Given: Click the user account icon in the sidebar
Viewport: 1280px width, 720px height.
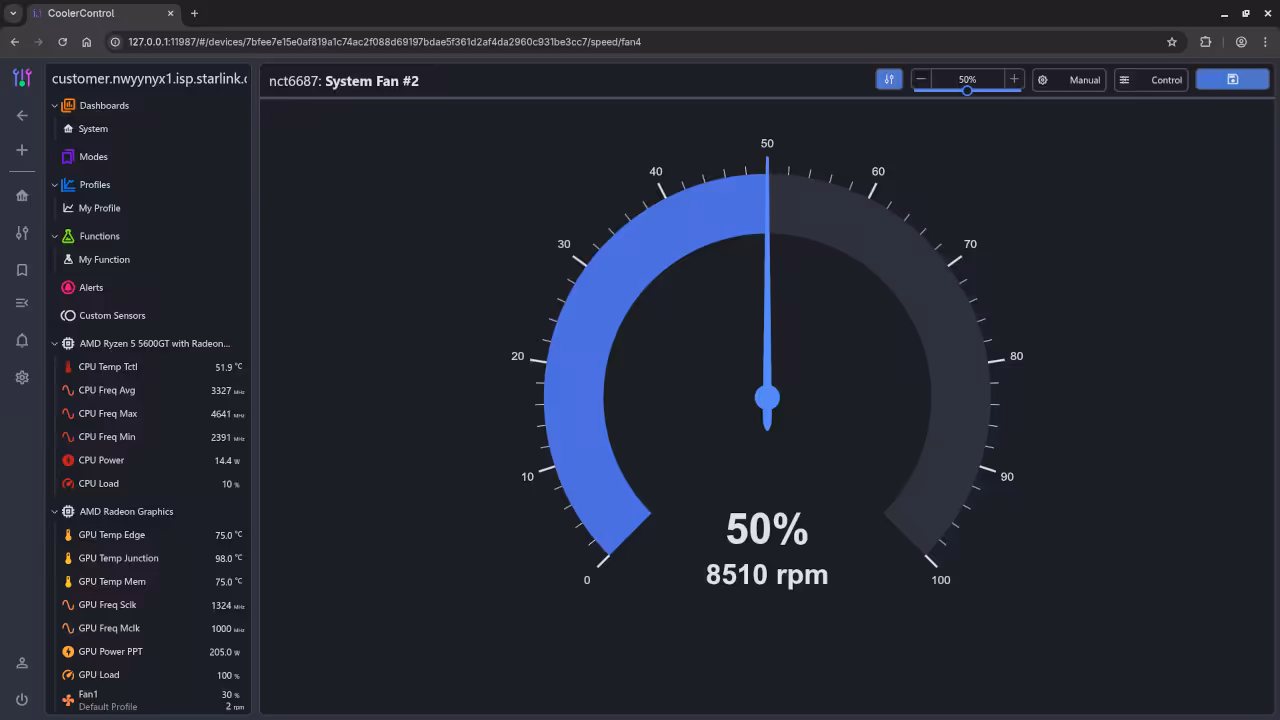Looking at the screenshot, I should click(22, 663).
